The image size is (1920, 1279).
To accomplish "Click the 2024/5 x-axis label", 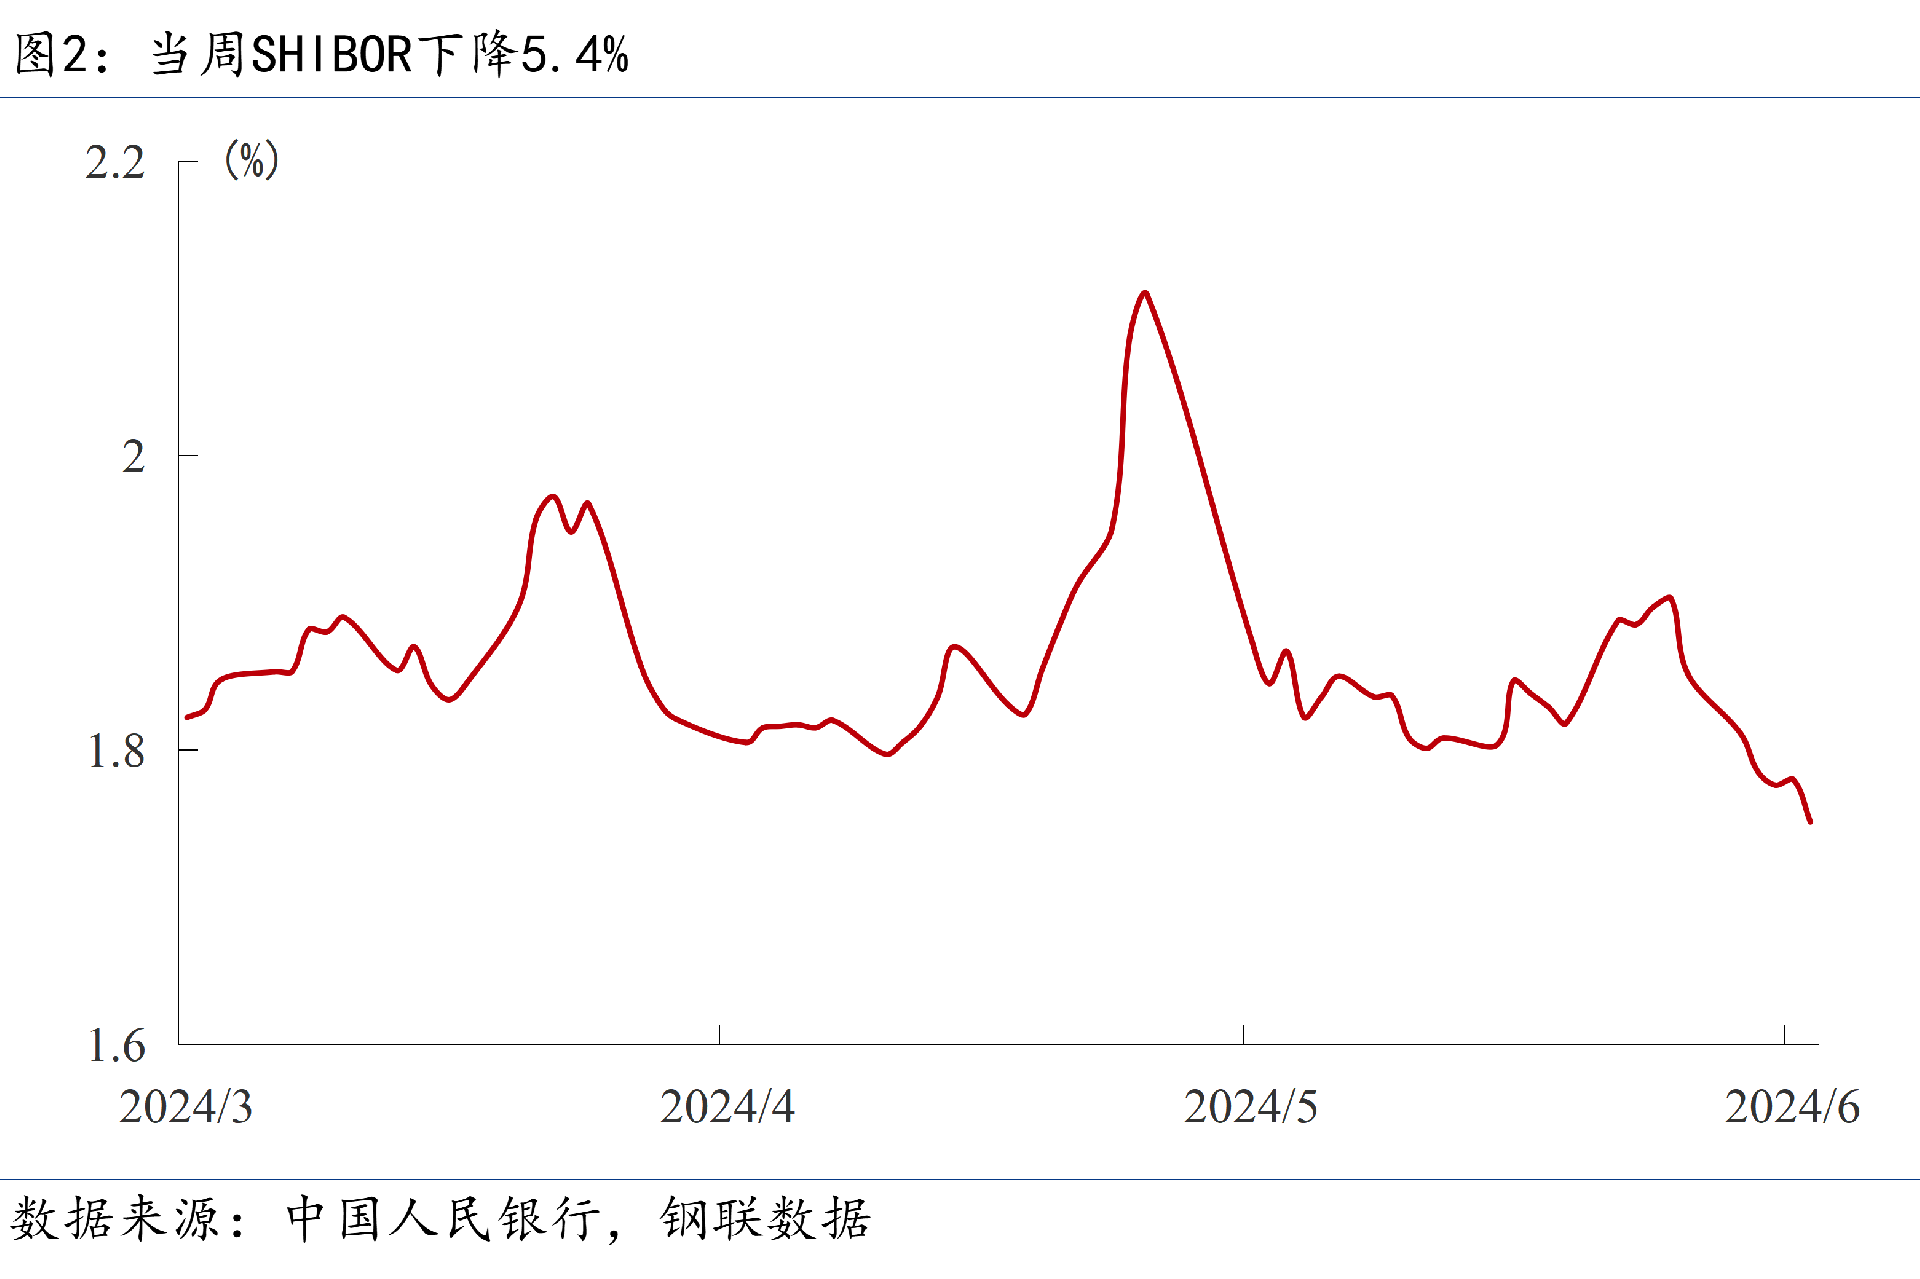I will (1250, 1107).
